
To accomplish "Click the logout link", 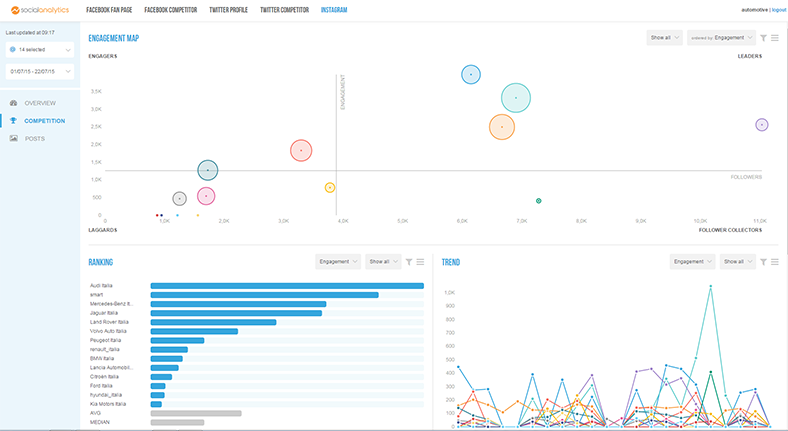I will coord(778,9).
